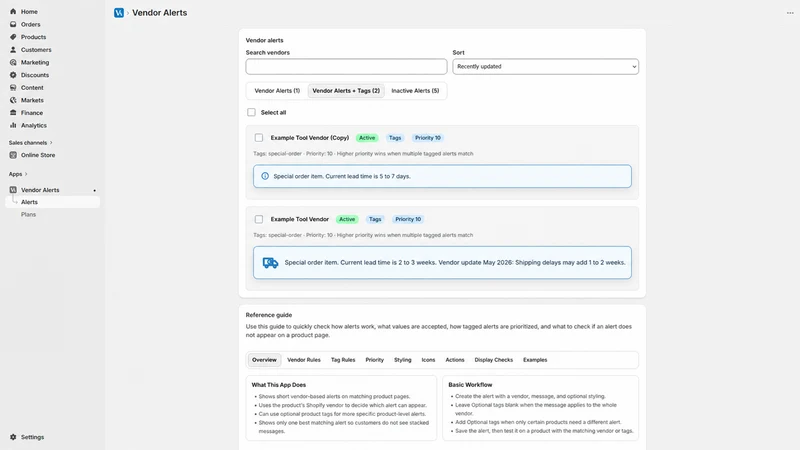
Task: Click the Products tag icon
Action: pos(13,37)
